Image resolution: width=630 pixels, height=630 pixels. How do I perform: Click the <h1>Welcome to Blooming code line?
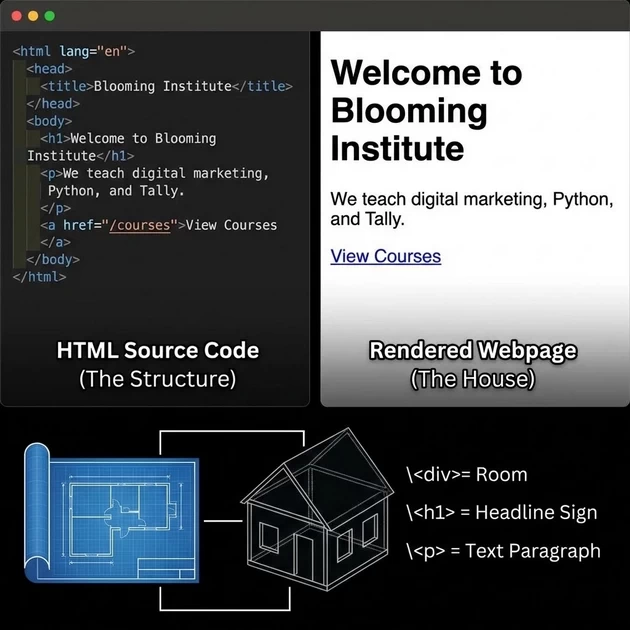[128, 139]
